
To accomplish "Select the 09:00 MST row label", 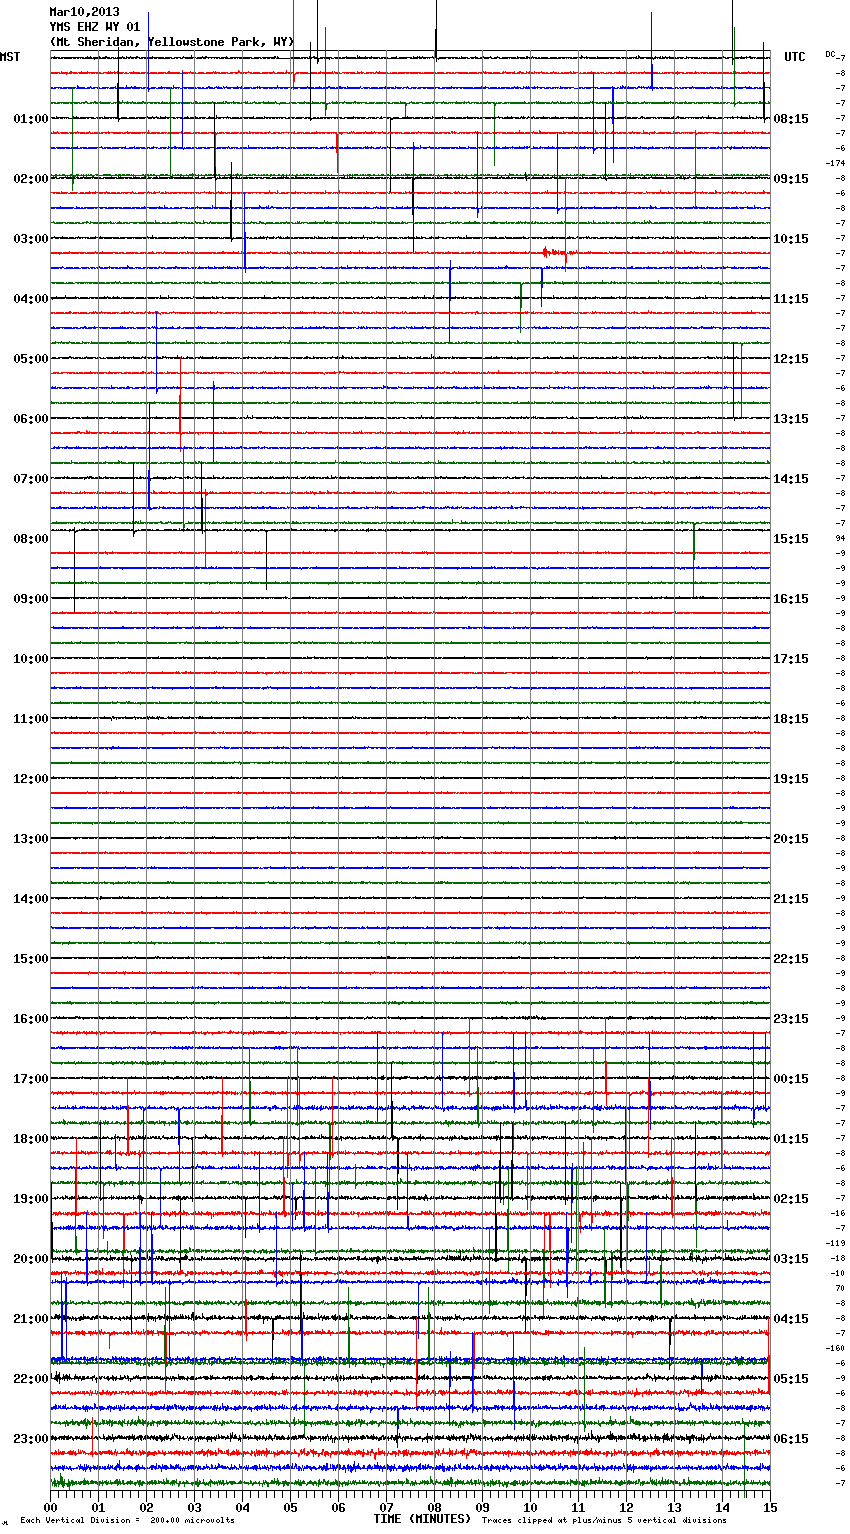I will (x=31, y=599).
